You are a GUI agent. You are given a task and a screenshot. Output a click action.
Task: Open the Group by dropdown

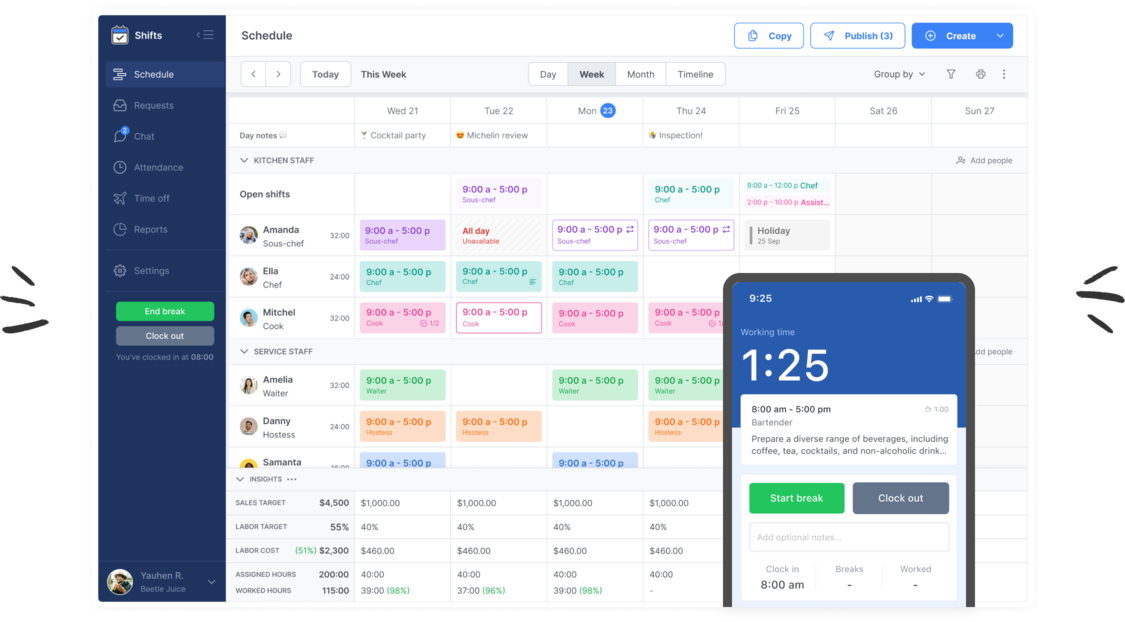point(898,74)
